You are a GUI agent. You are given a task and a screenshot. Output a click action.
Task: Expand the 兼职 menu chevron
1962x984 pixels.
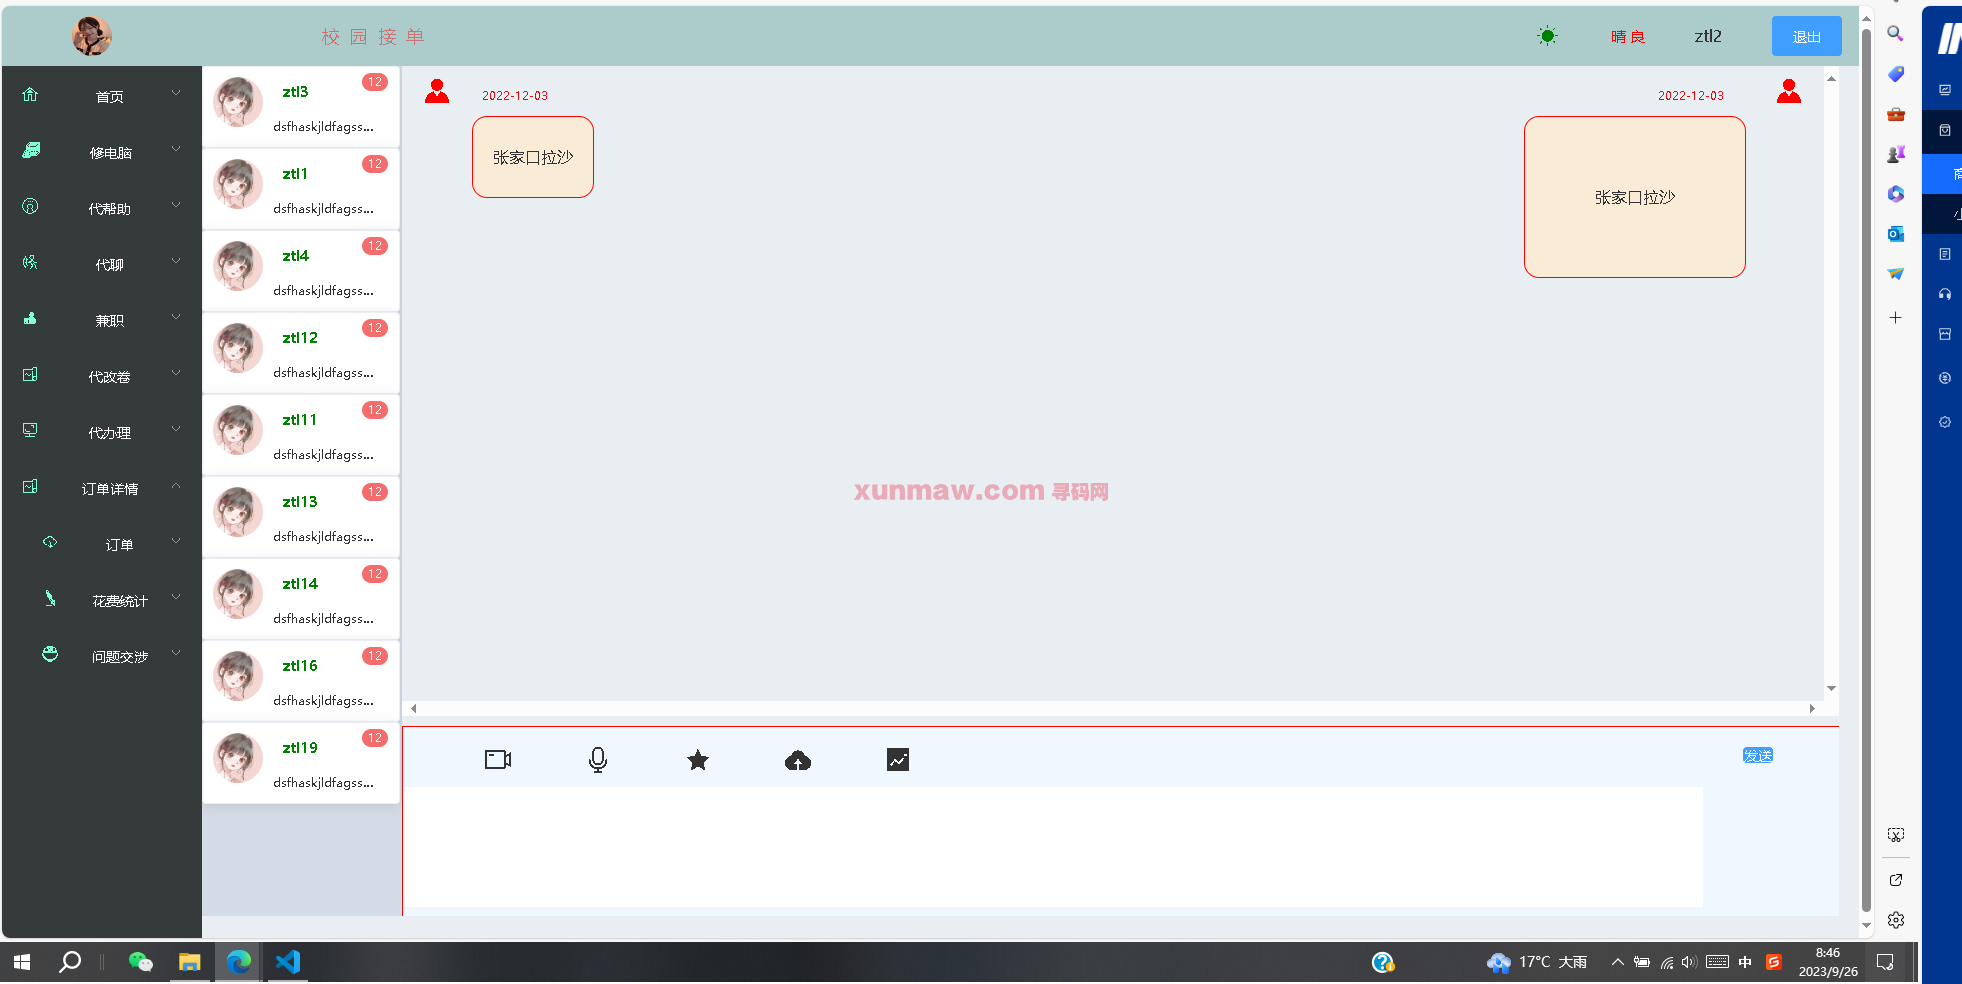(176, 317)
